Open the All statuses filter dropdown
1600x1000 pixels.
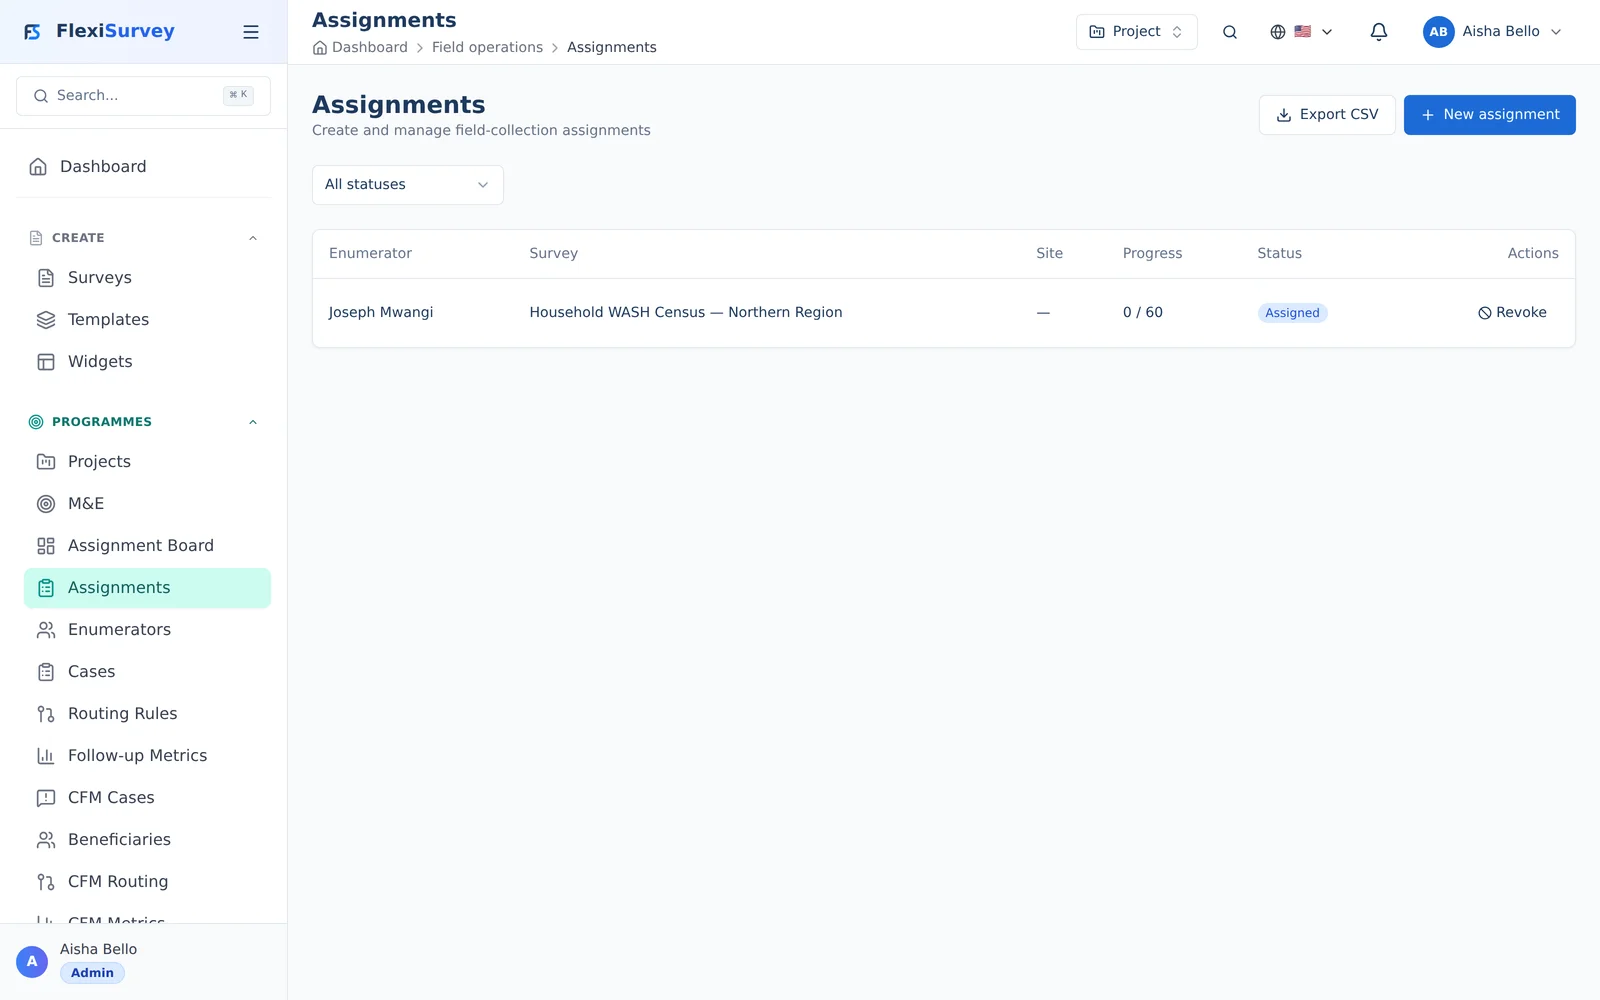point(408,185)
